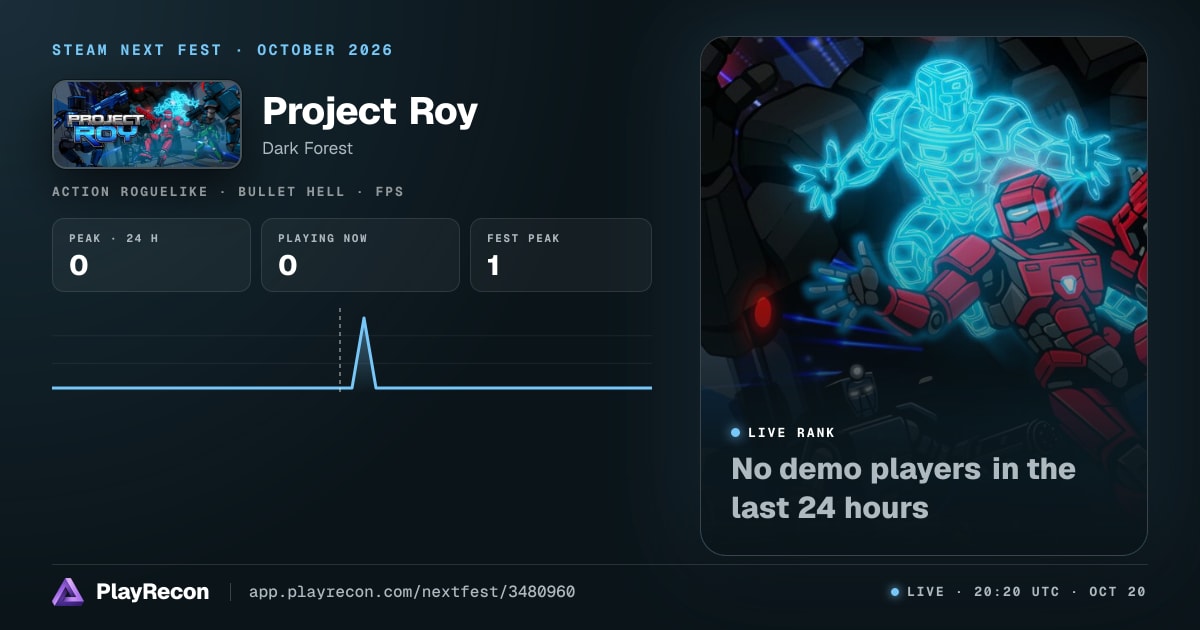
Task: Click the blue Live Rank status dot
Action: (736, 433)
